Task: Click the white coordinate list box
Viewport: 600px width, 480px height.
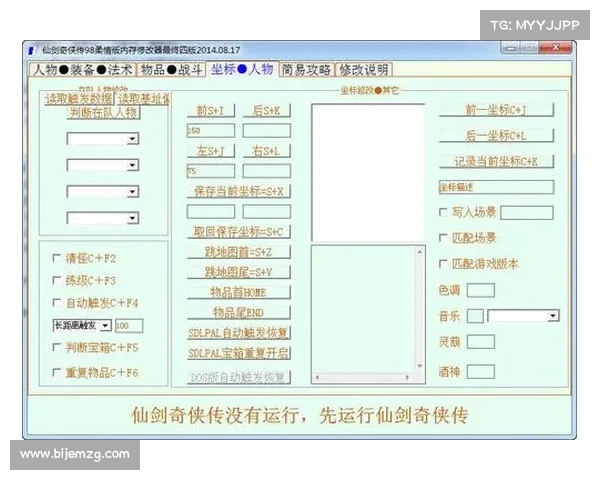Action: tap(368, 172)
